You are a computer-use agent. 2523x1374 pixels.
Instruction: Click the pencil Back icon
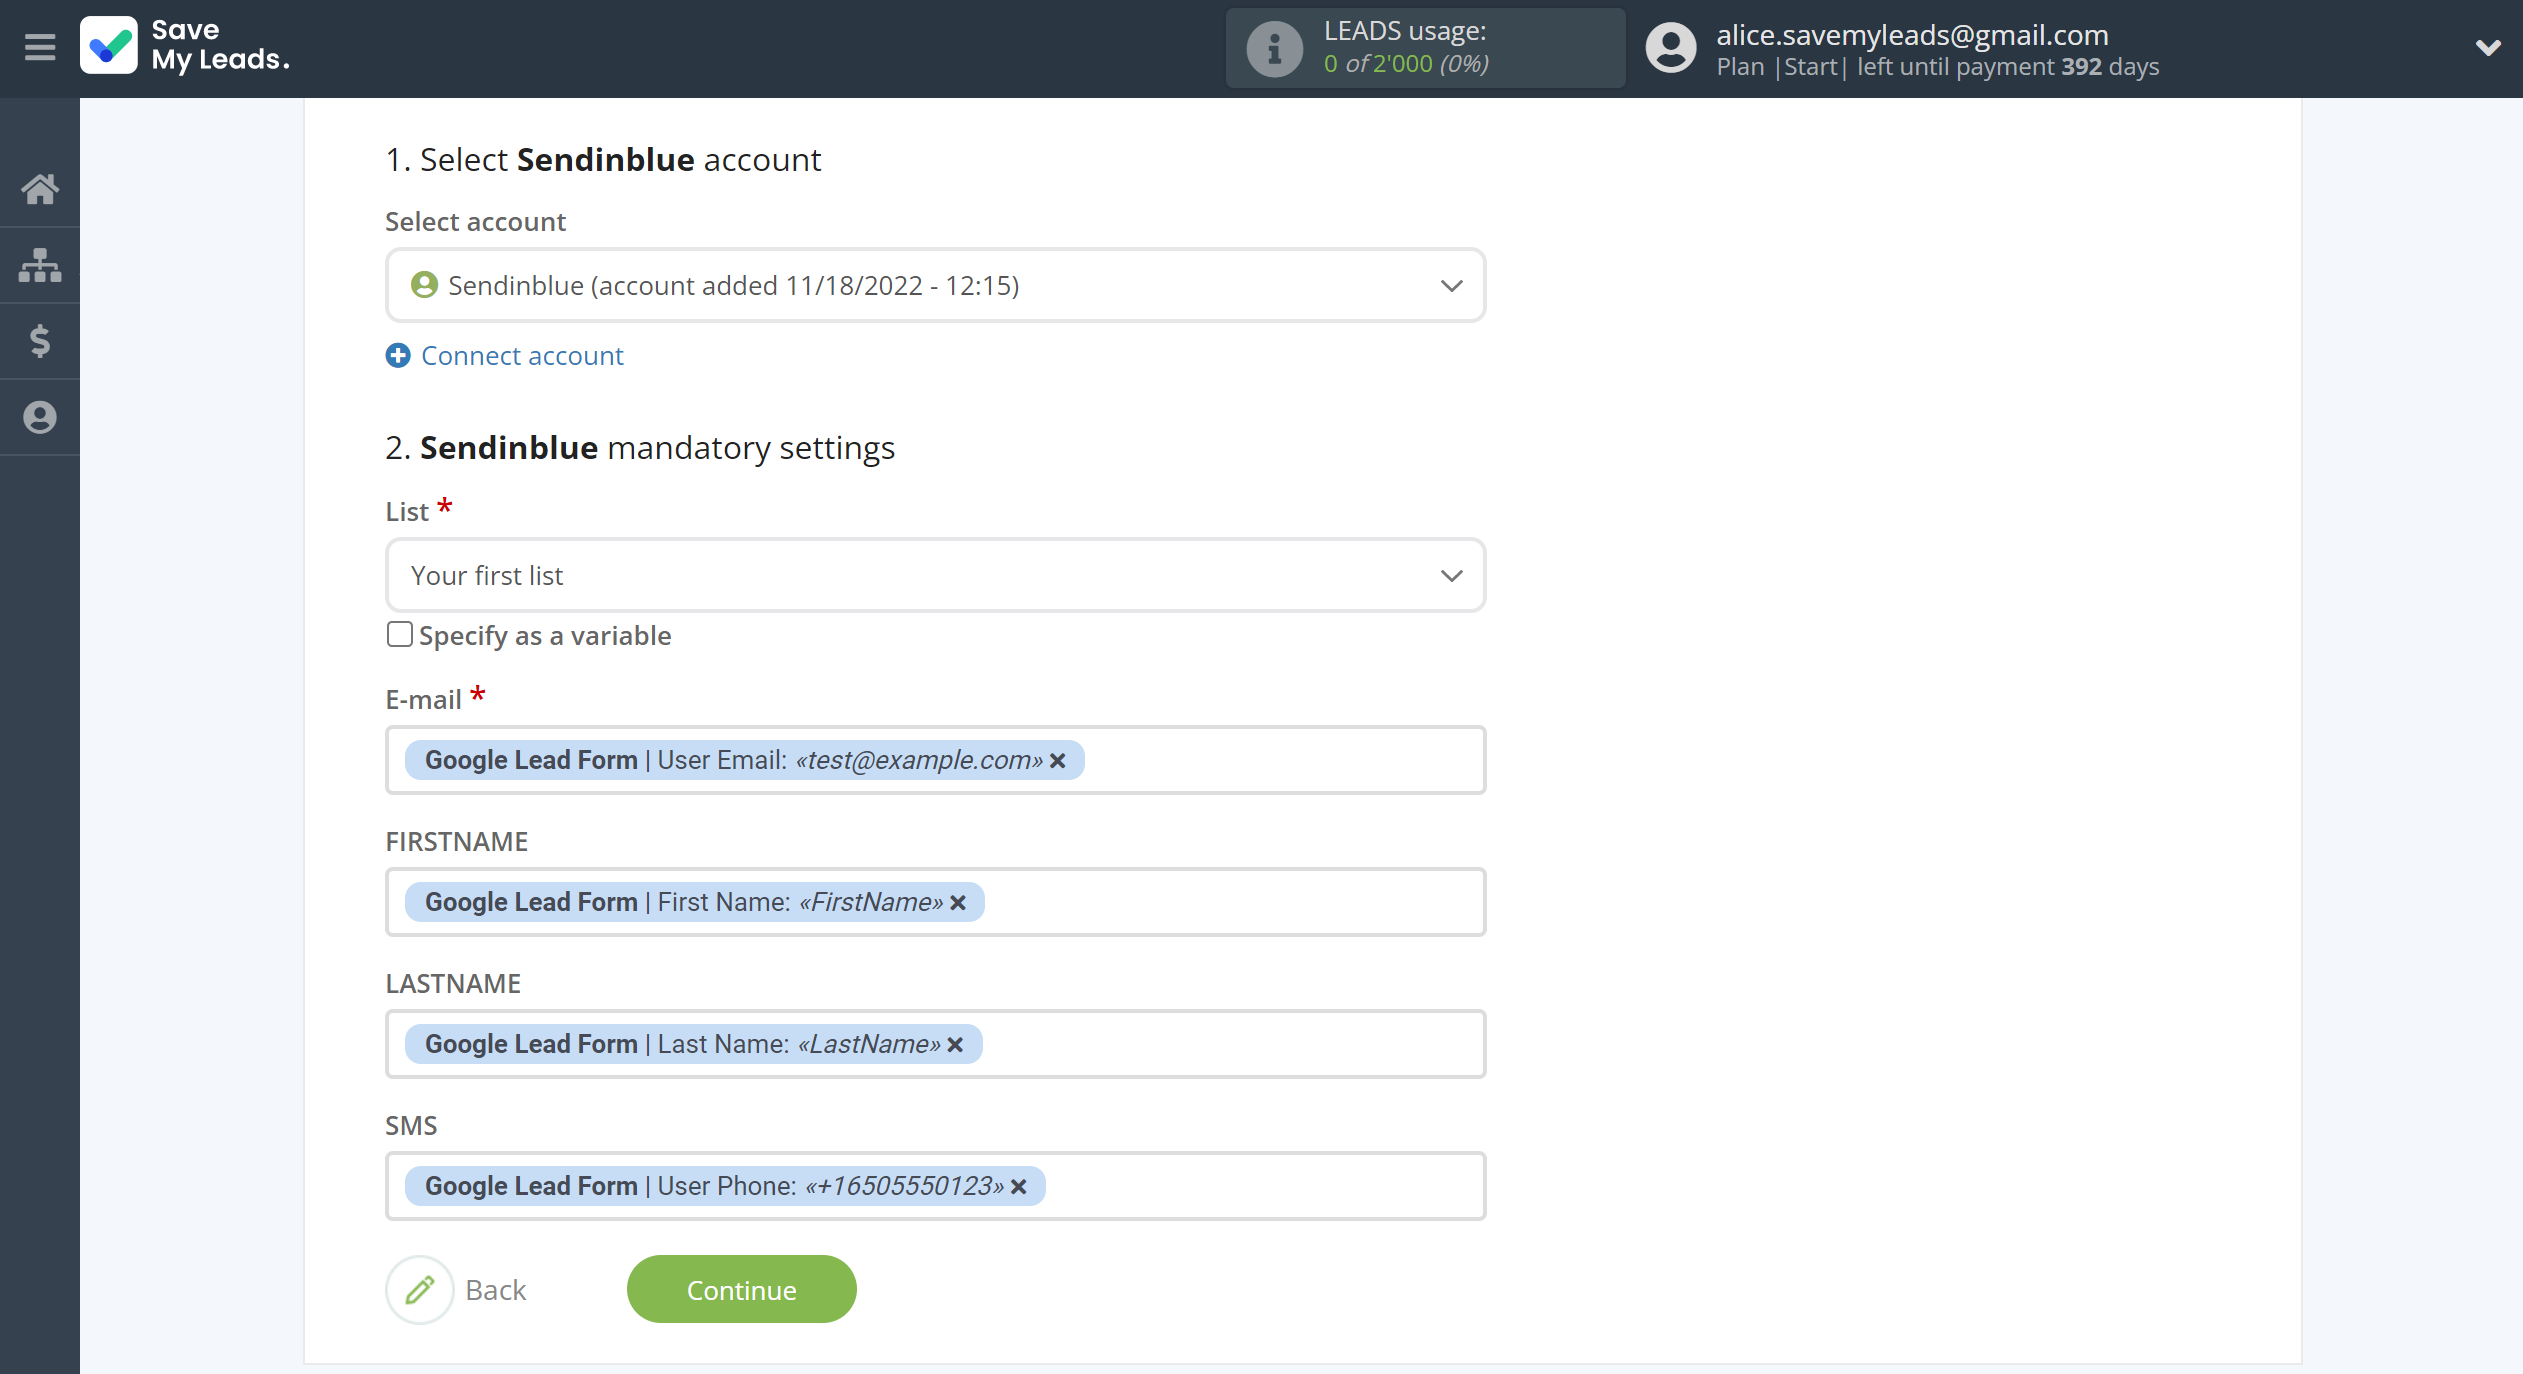coord(420,1290)
